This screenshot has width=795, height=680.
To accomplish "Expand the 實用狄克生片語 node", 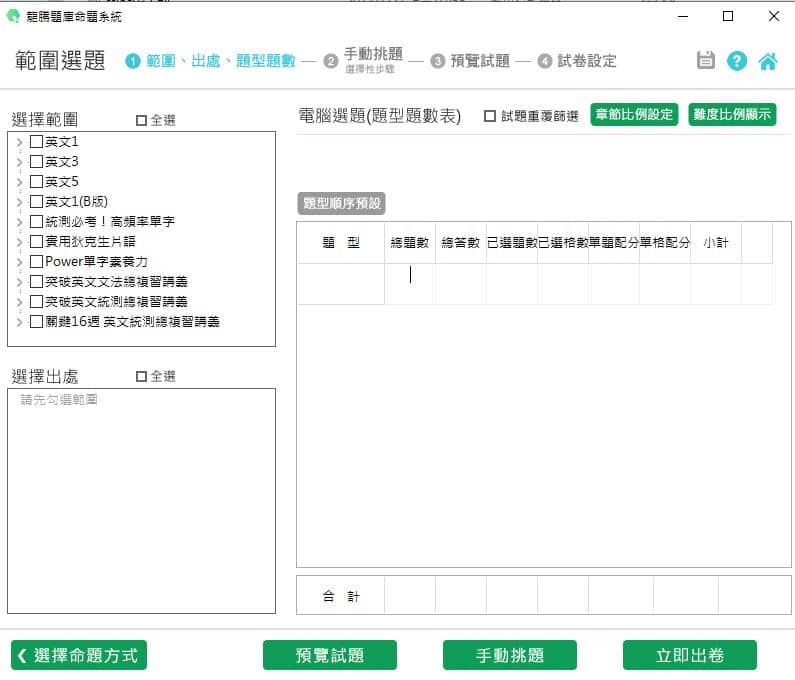I will (19, 242).
